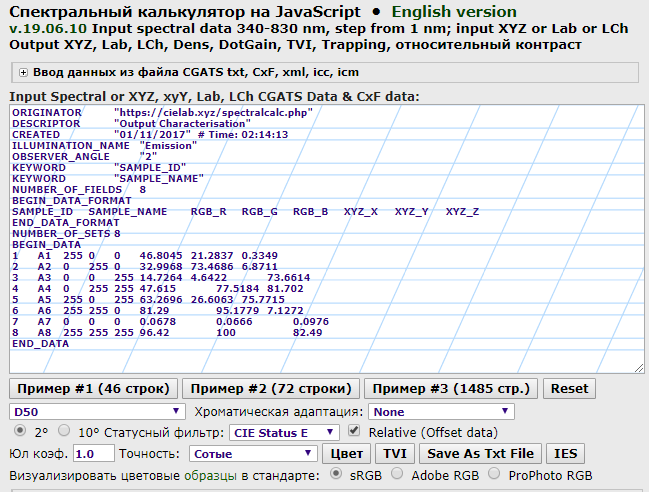Click the CREATED date "01/11/2017" text
Viewport: 649px width, 492px height.
point(152,134)
